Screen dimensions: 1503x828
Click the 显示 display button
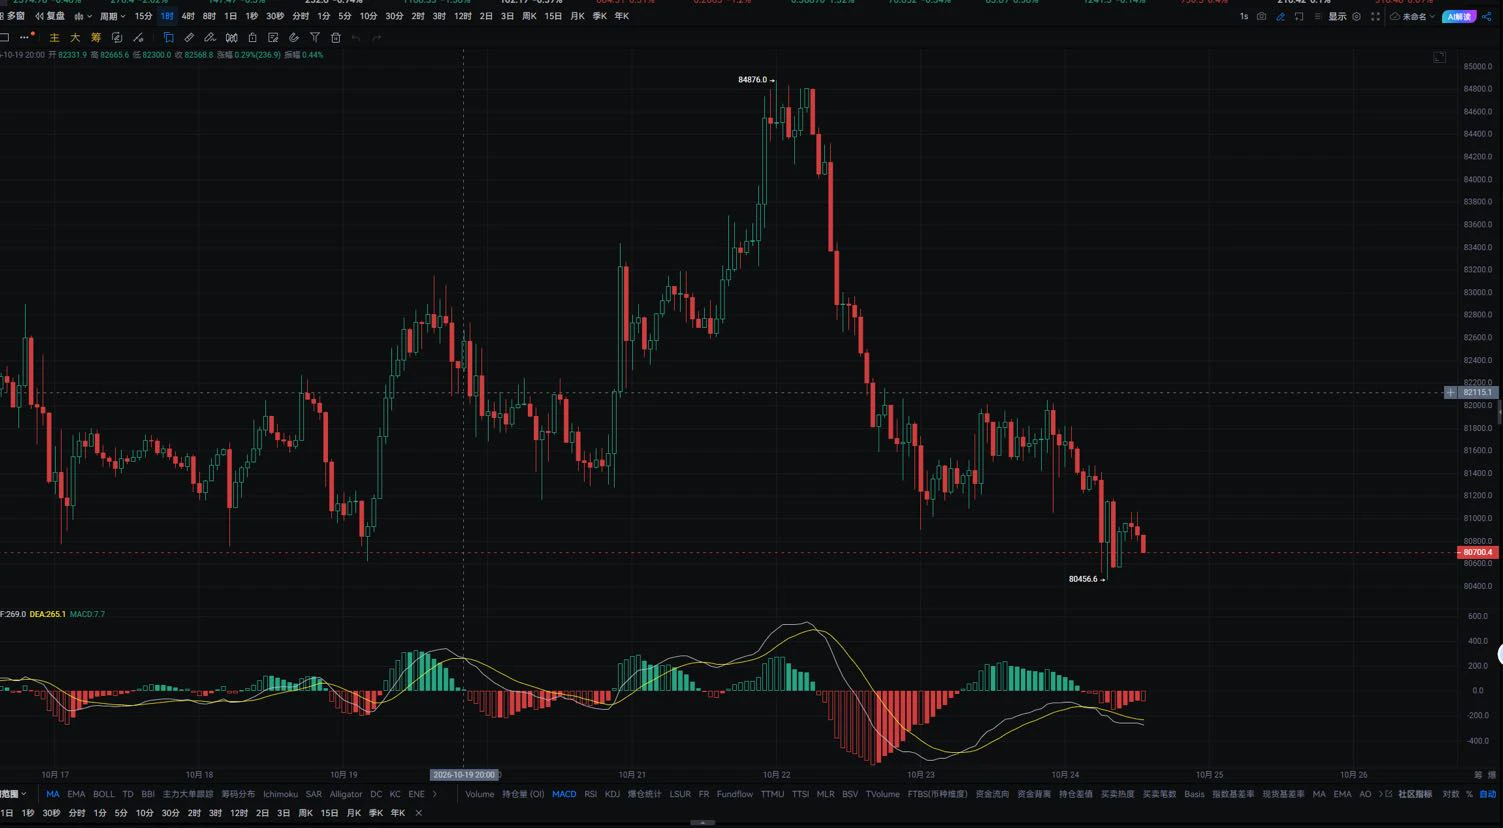pyautogui.click(x=1337, y=16)
